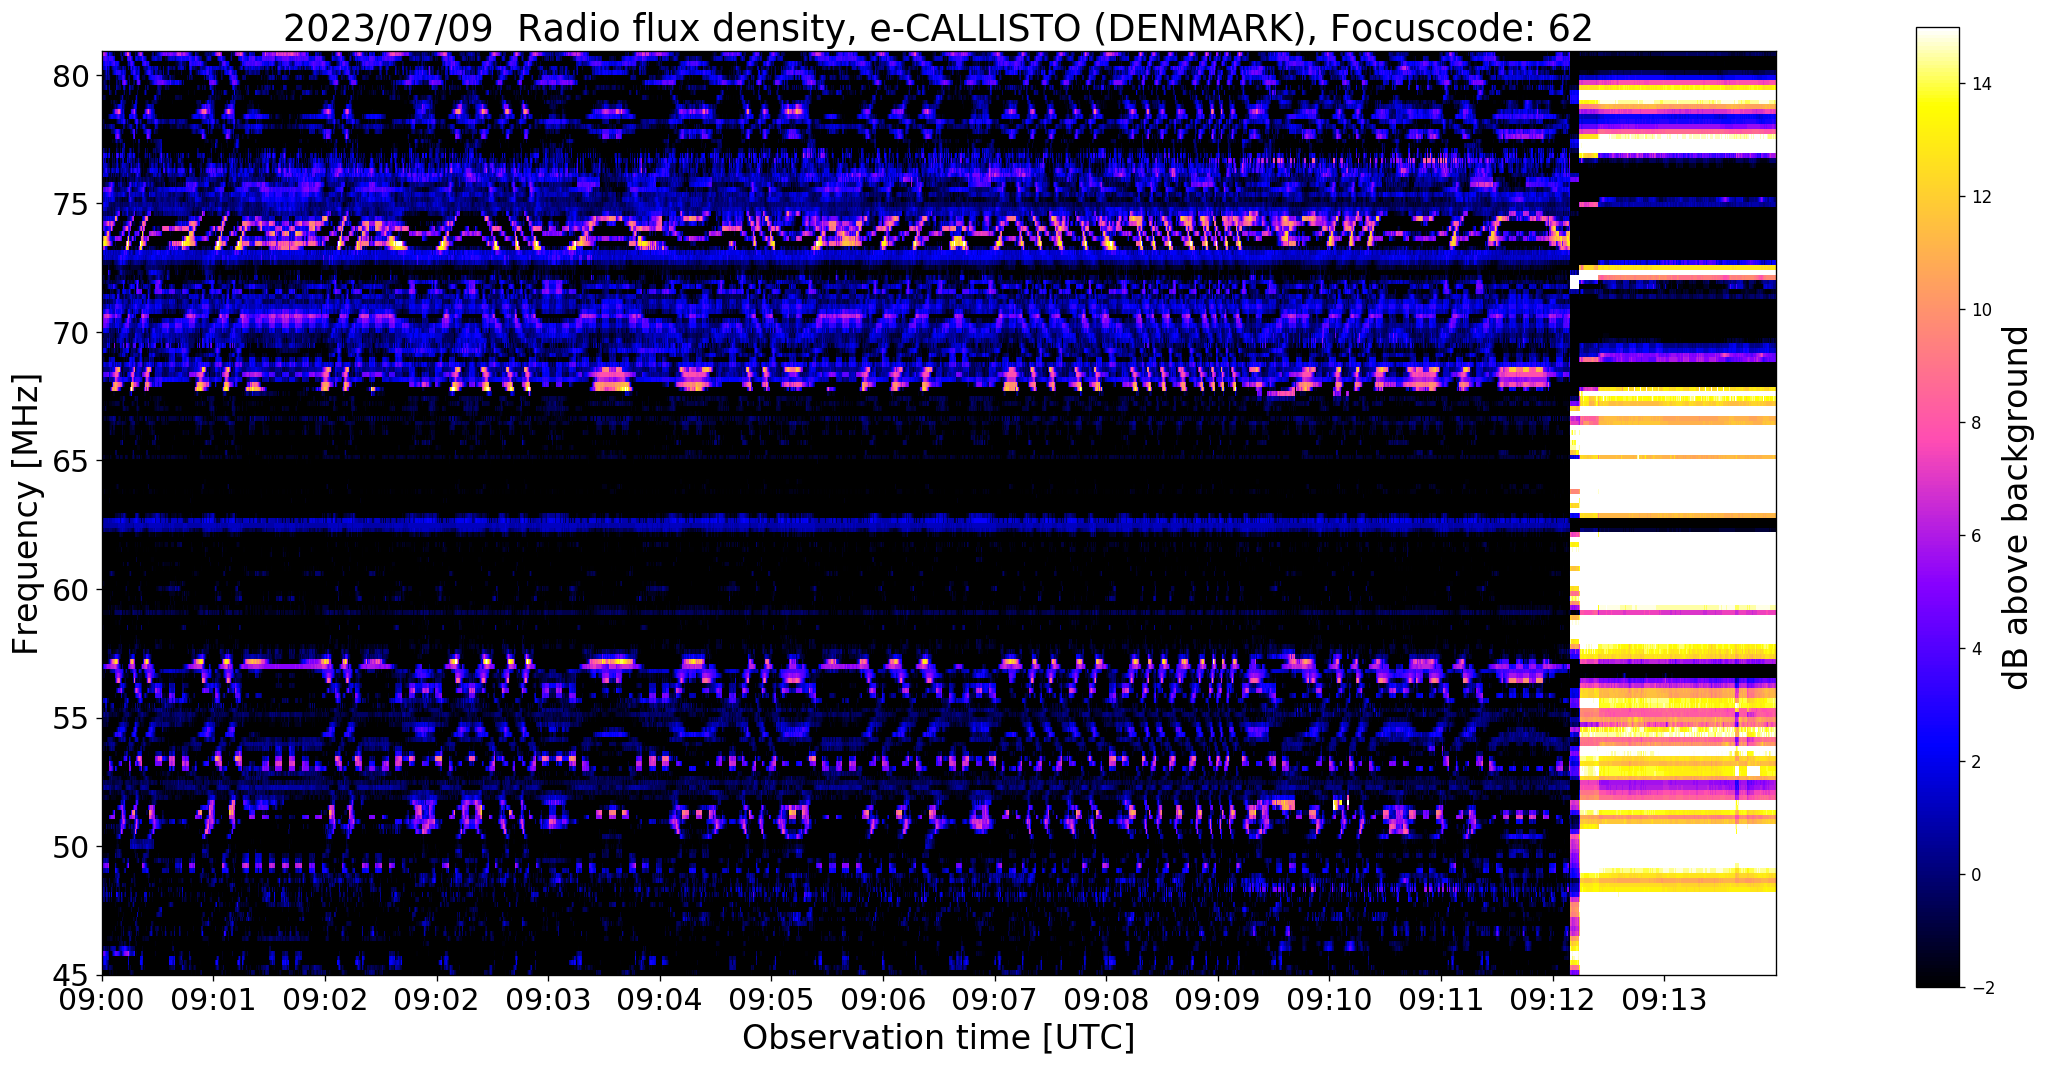Viewport: 2047px width, 1067px height.
Task: Click the 09:11 time tick label
Action: click(1441, 1000)
